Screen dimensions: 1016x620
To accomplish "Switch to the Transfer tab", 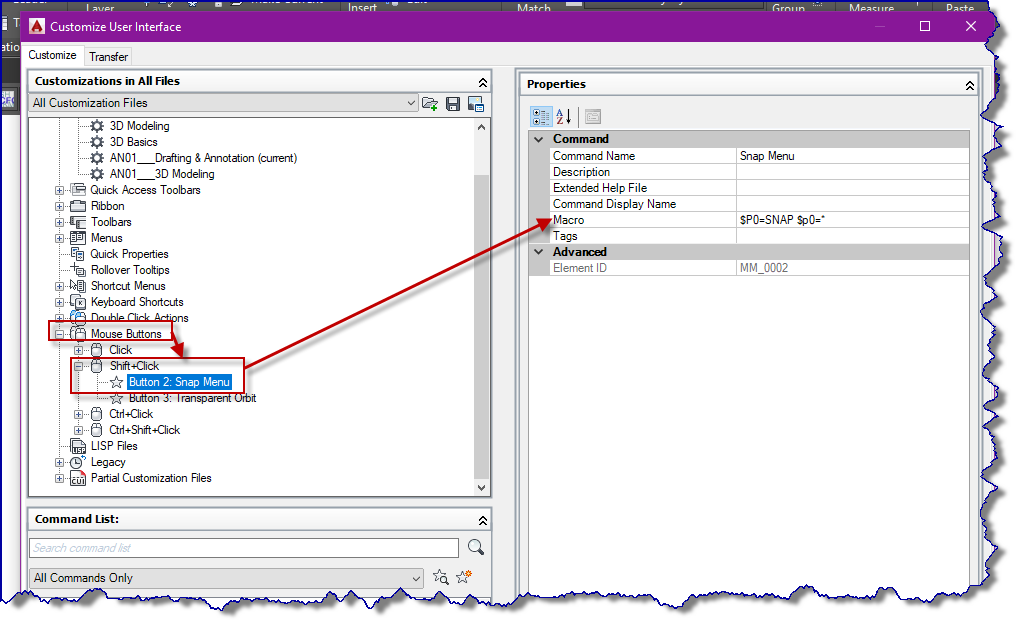I will pos(109,57).
